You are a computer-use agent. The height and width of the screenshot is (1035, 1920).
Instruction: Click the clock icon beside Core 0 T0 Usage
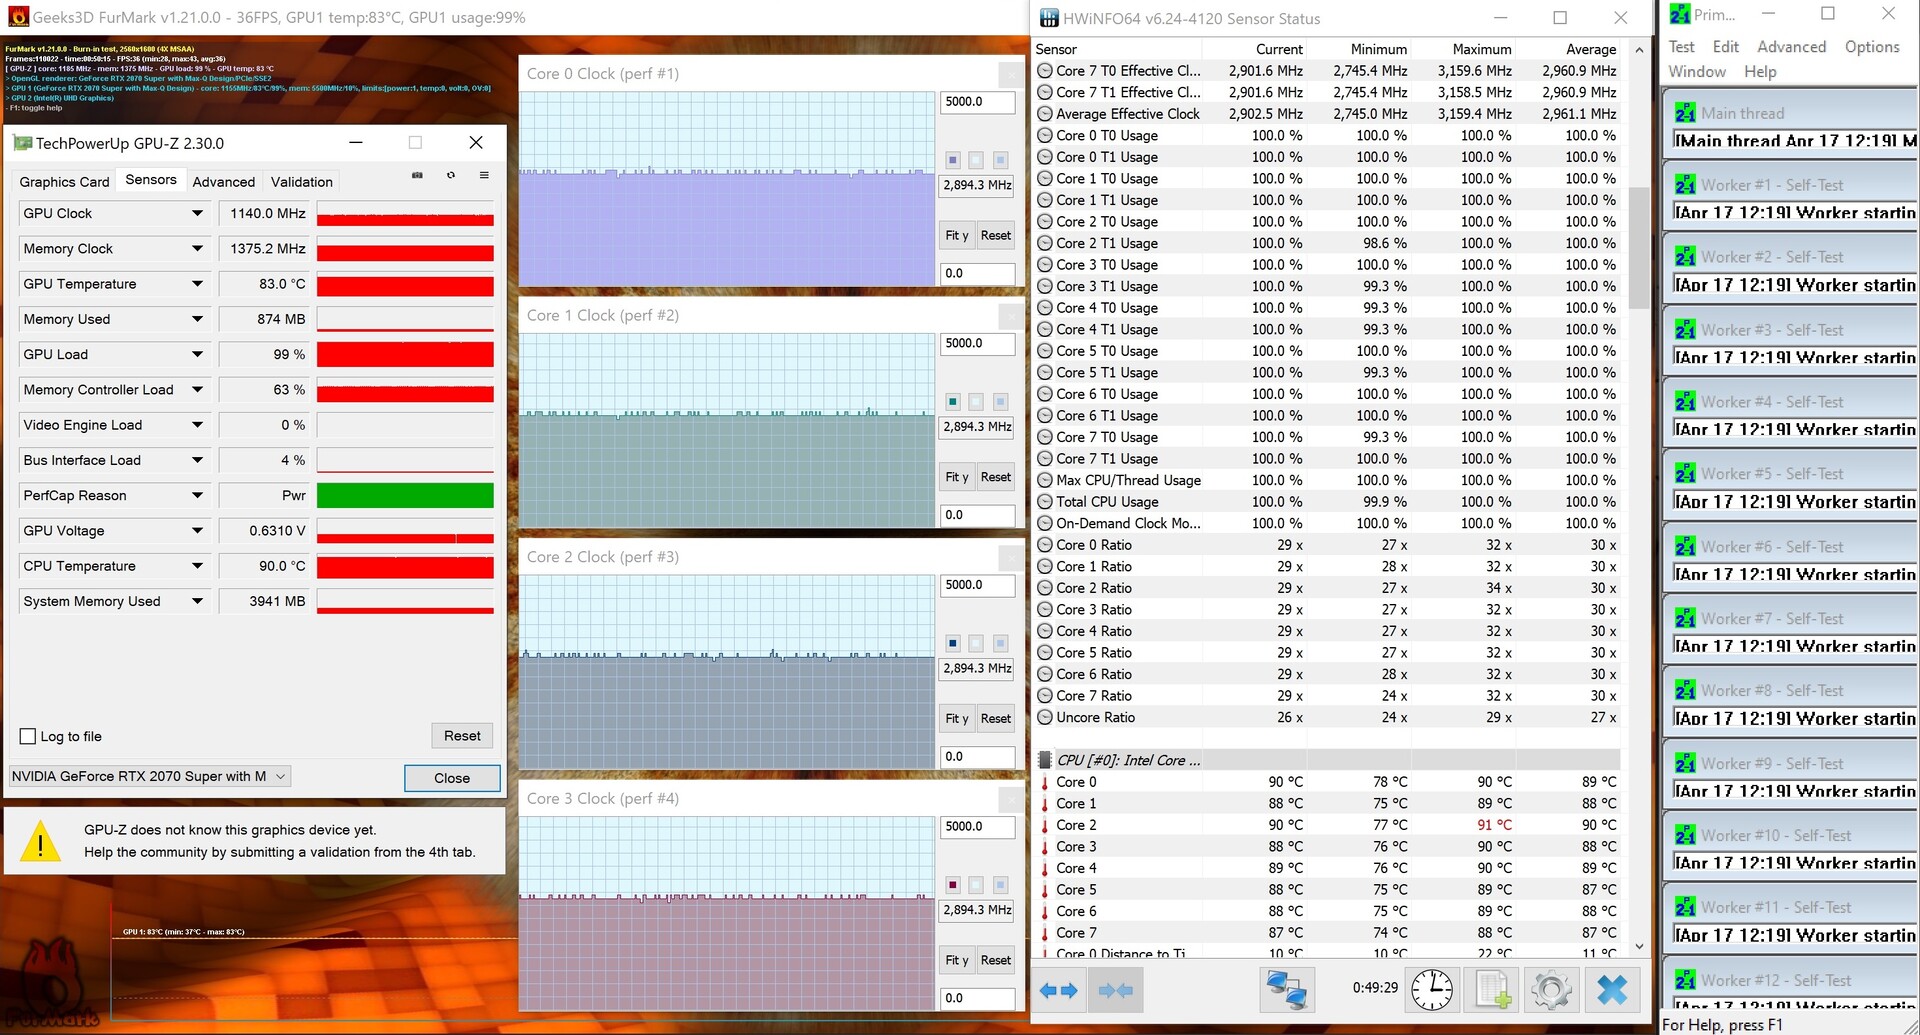[x=1045, y=136]
